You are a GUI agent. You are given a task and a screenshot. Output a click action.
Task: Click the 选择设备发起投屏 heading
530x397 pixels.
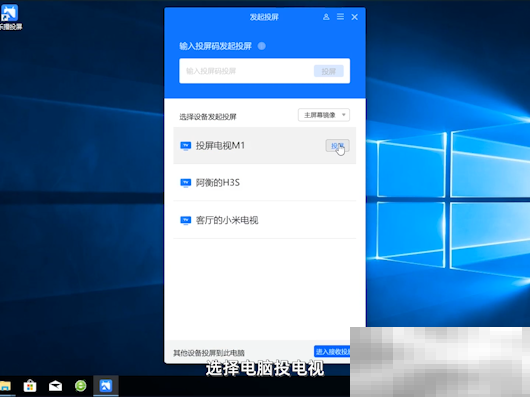pyautogui.click(x=208, y=117)
